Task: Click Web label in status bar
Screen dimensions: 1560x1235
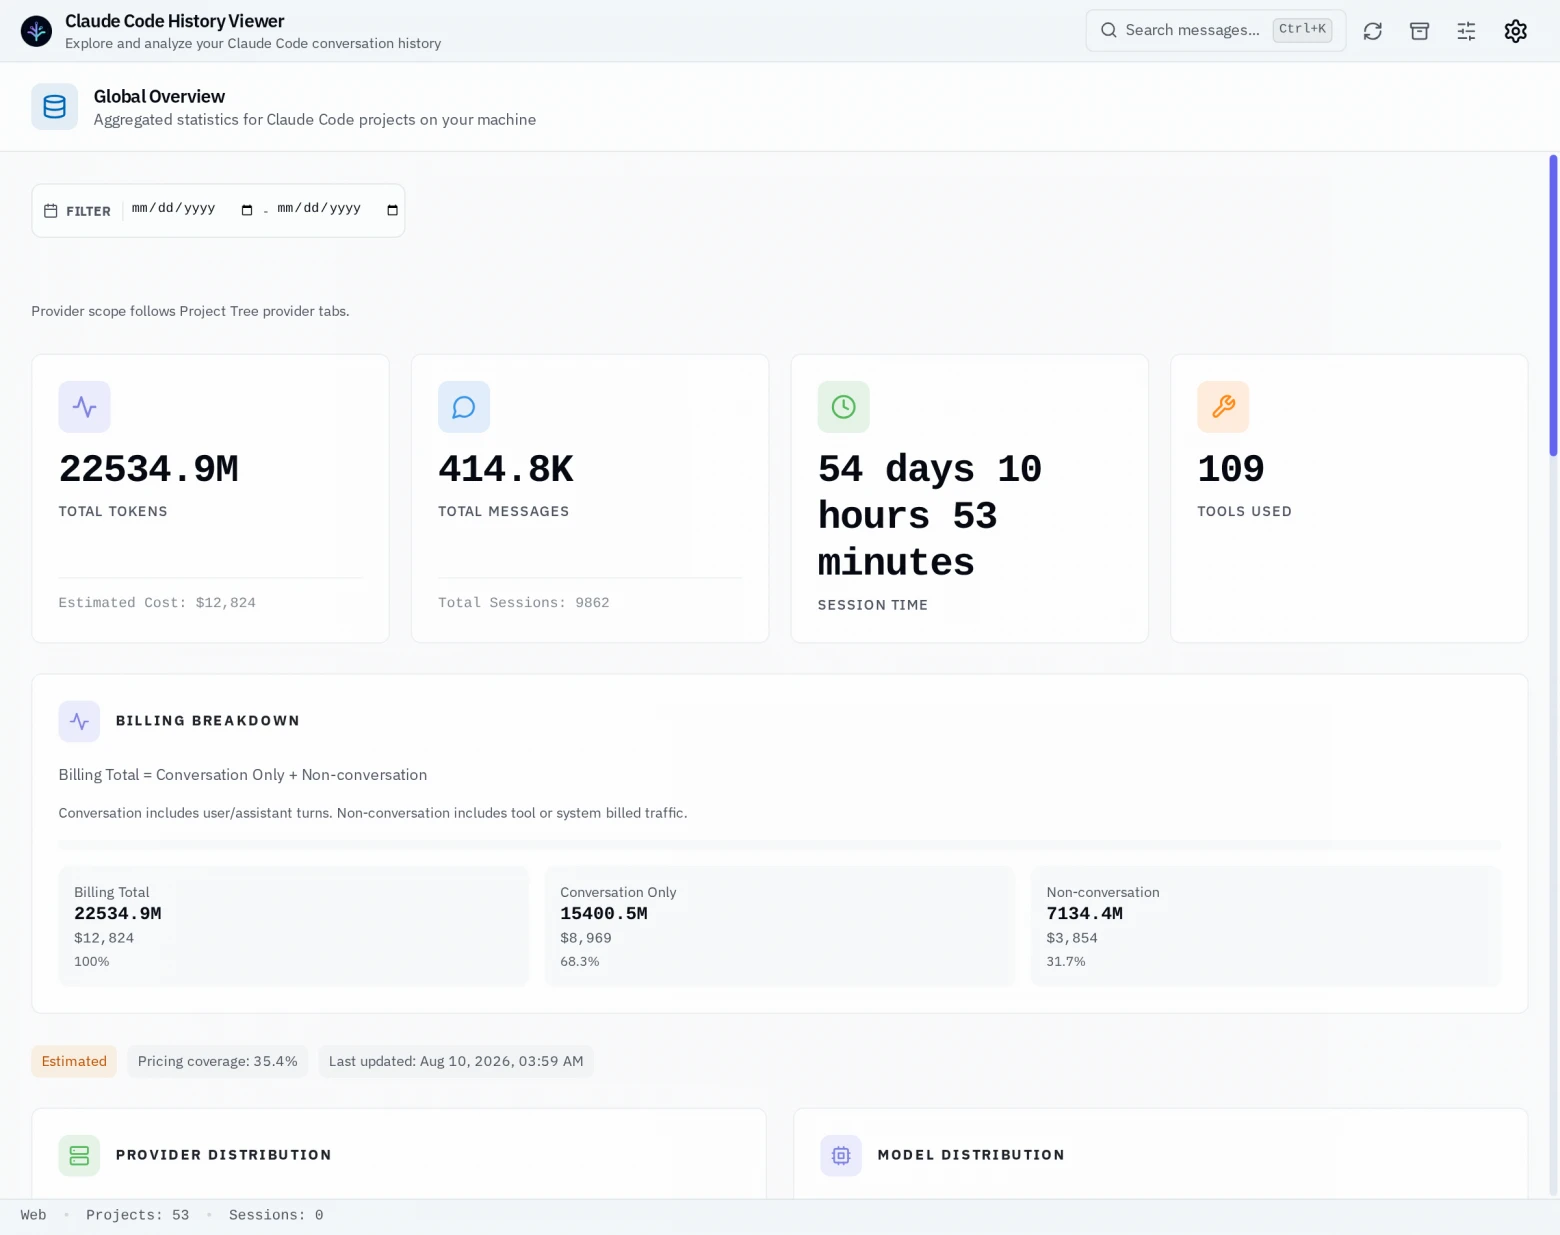Action: click(x=33, y=1215)
